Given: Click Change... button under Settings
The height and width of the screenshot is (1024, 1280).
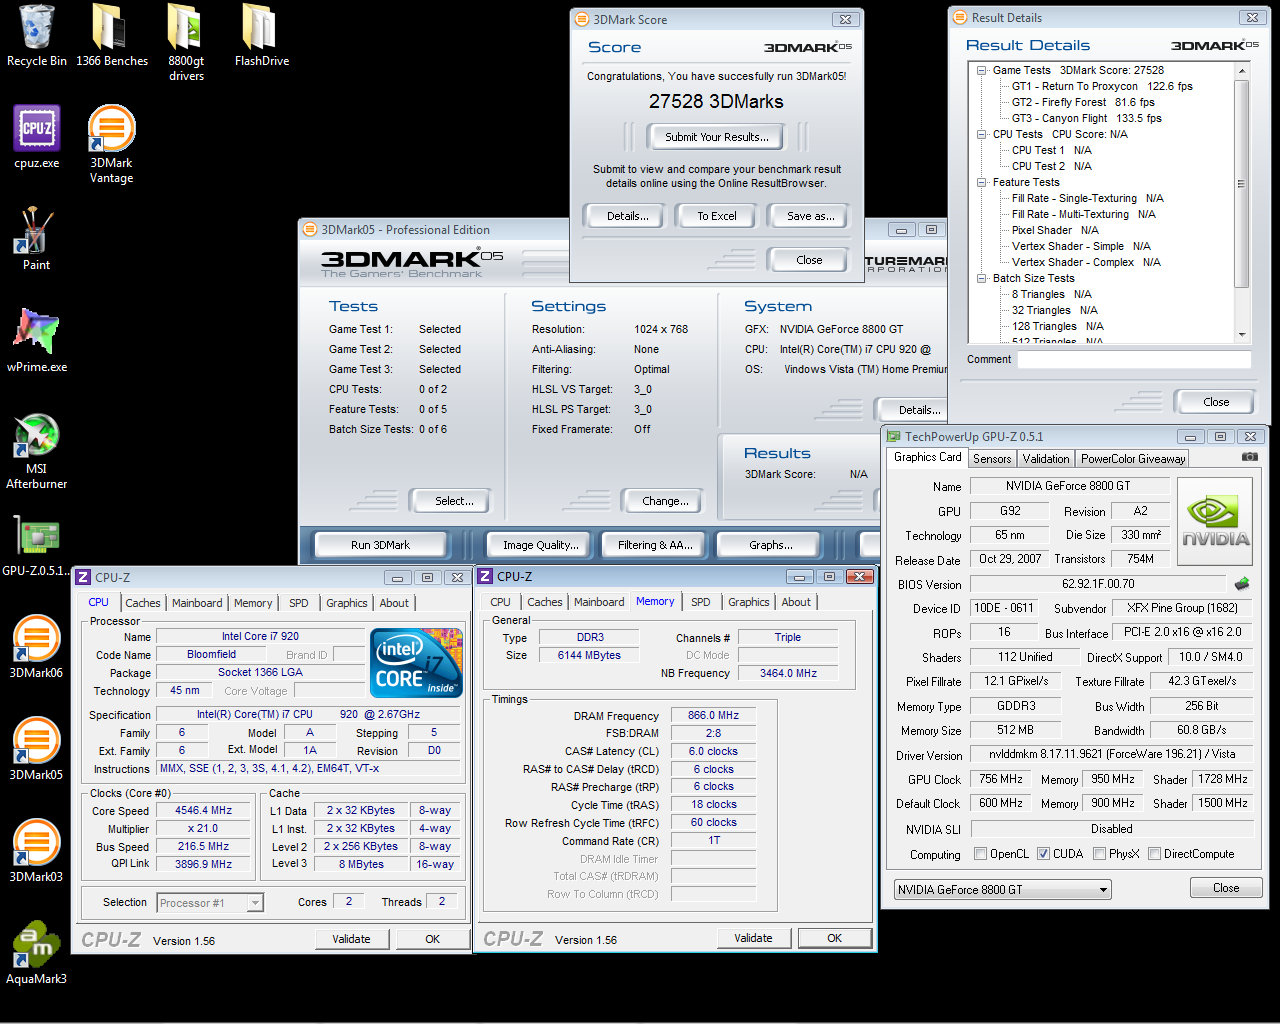Looking at the screenshot, I should pos(665,501).
